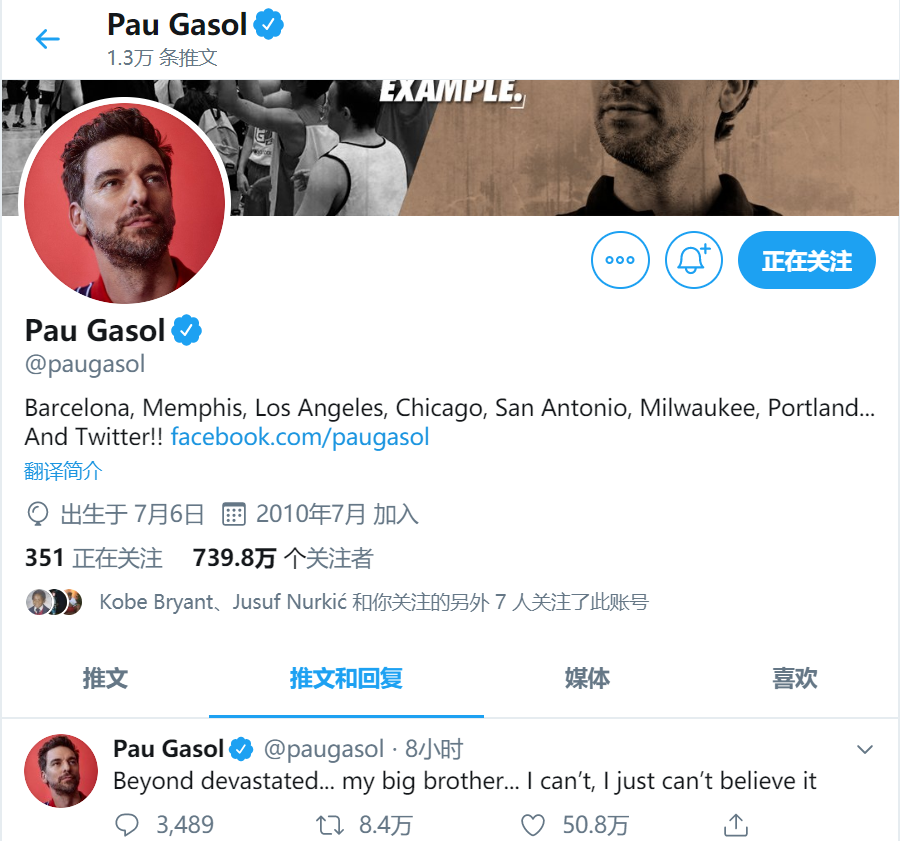Expand the tweet's chevron dropdown menu
The height and width of the screenshot is (841, 901).
(x=865, y=749)
